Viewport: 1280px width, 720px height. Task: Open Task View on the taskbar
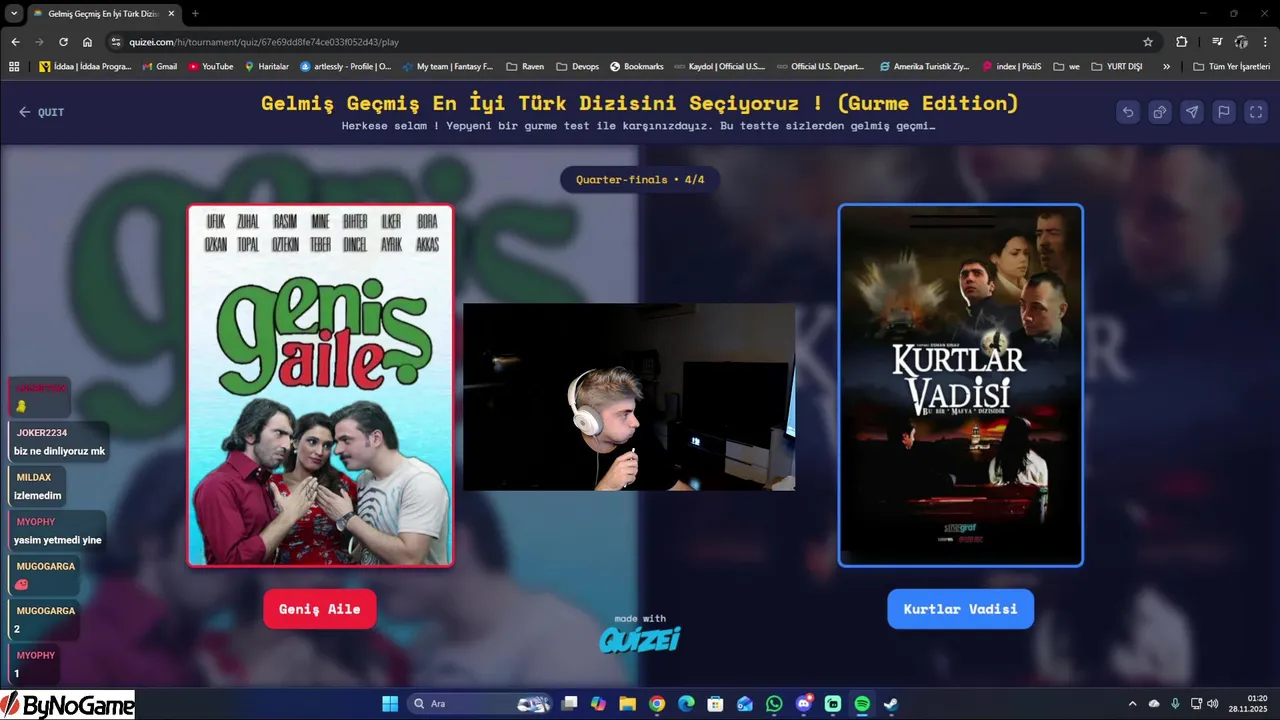click(x=569, y=704)
